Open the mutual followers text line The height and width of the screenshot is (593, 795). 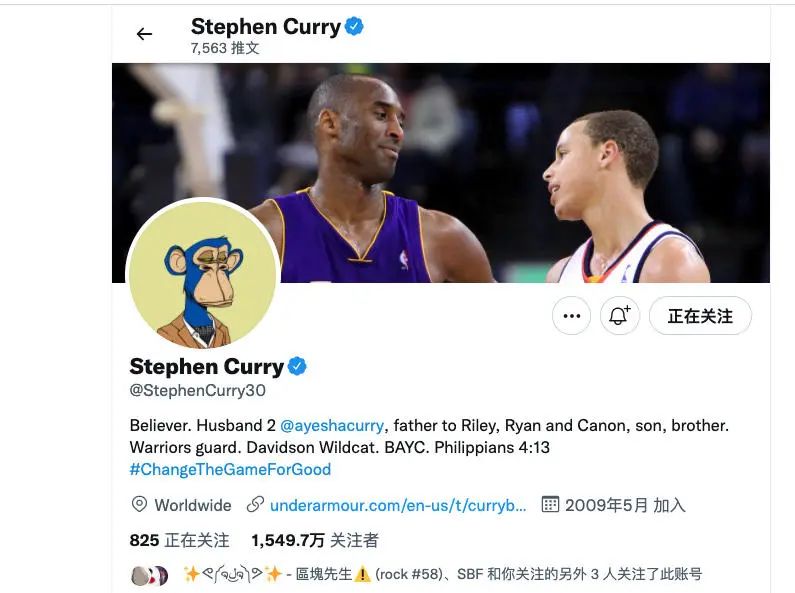pos(443,574)
